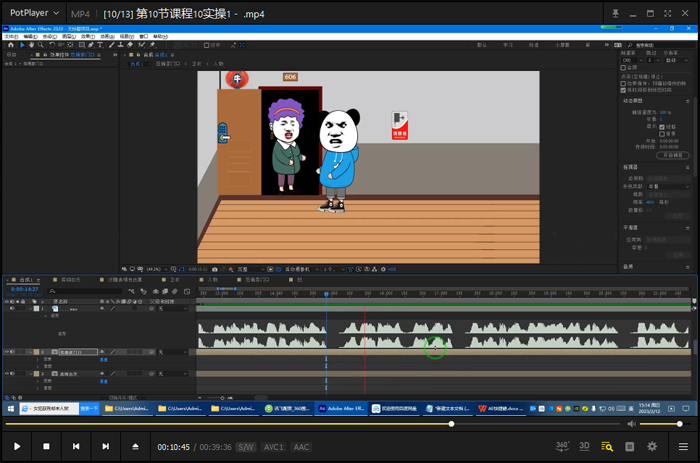Toggle the 对齐 snapping checkbox in toolbar

(206, 45)
